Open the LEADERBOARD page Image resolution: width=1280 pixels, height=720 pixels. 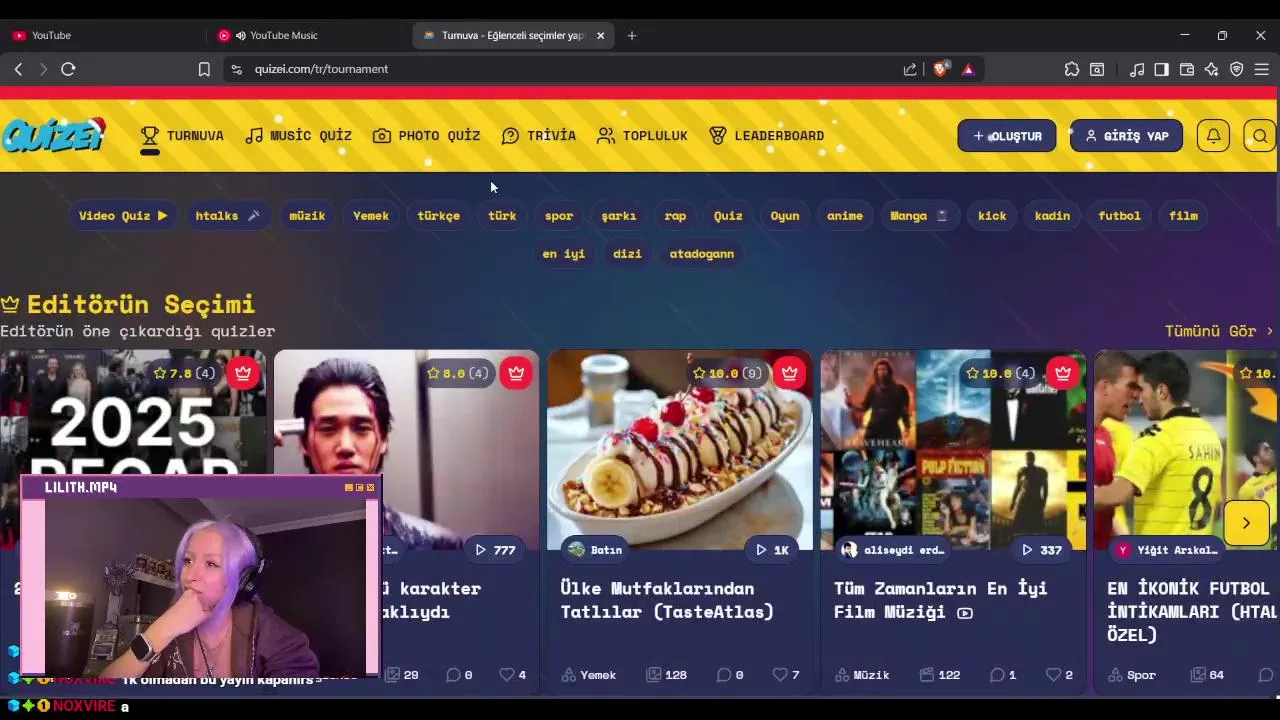[x=767, y=136]
